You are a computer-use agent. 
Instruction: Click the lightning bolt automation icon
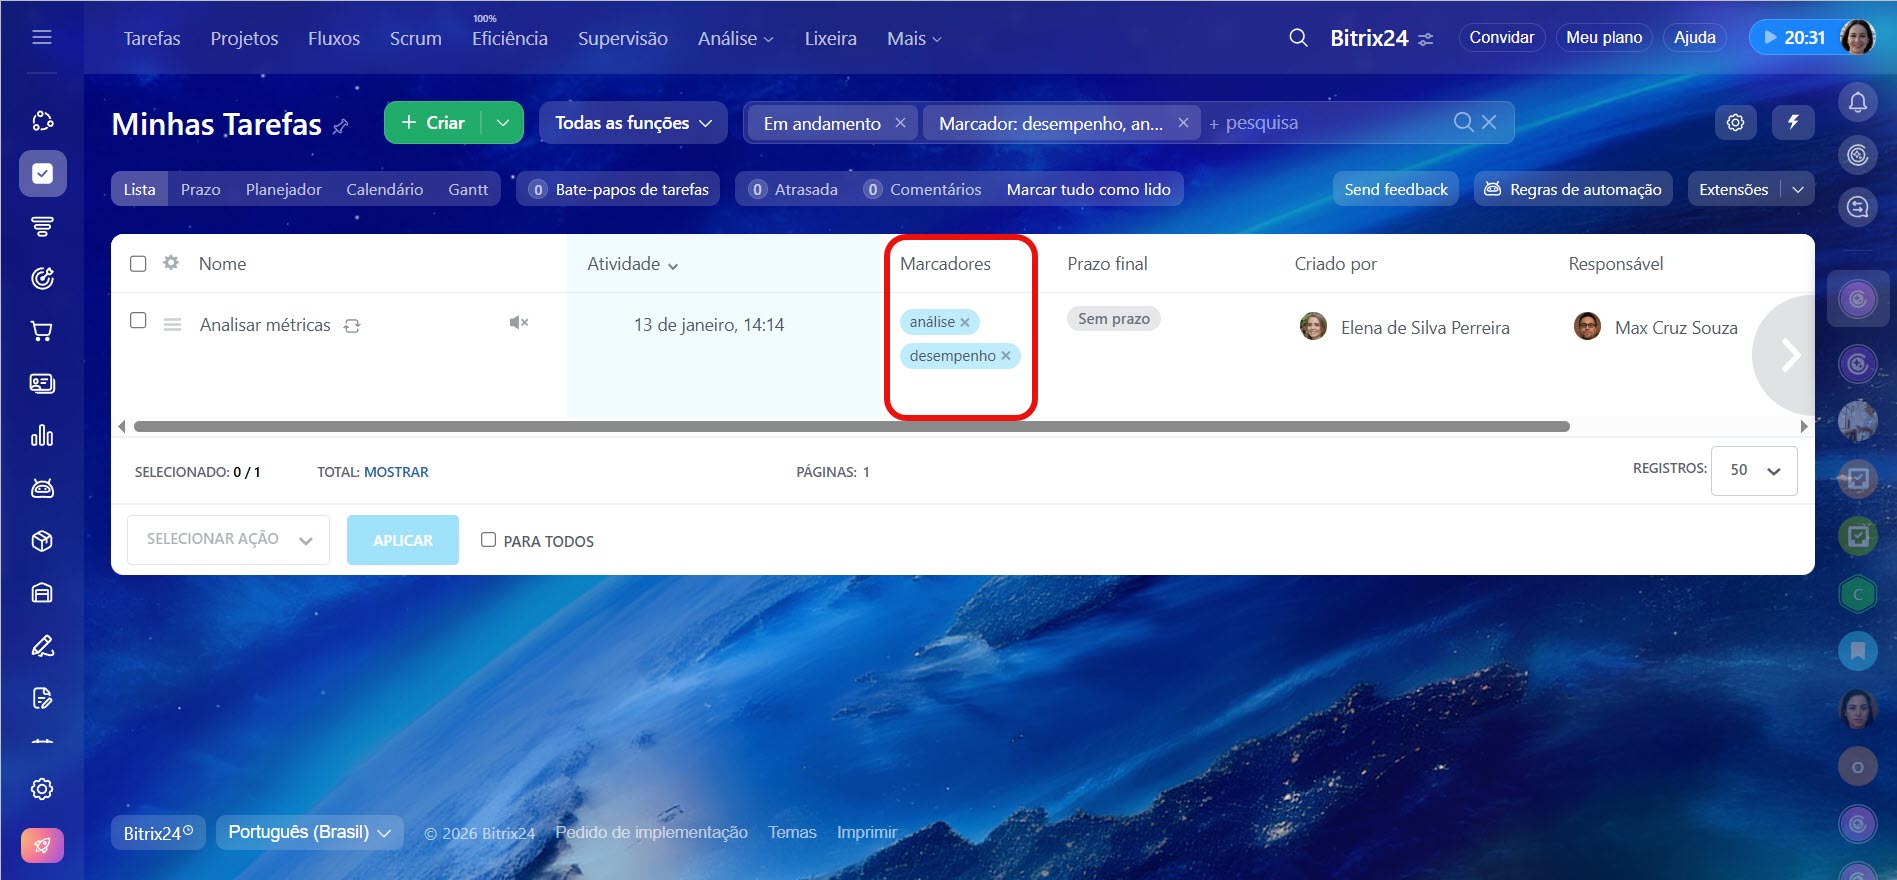point(1793,122)
